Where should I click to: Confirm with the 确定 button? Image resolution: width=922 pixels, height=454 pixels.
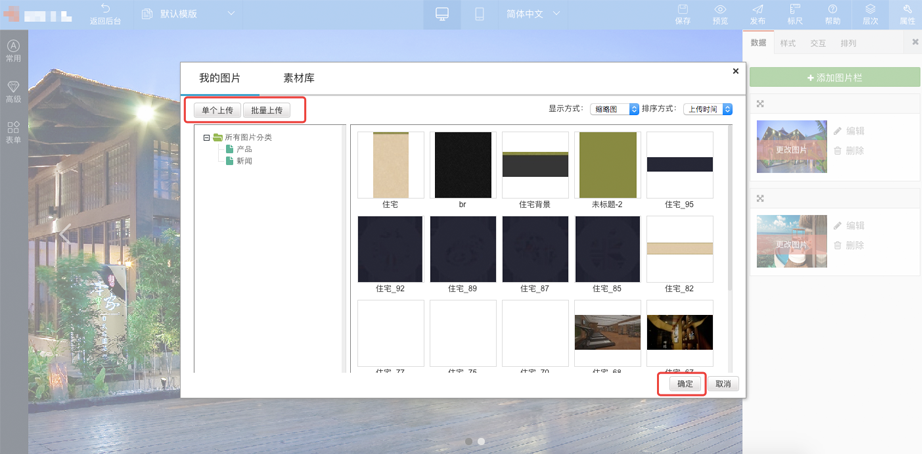point(685,384)
